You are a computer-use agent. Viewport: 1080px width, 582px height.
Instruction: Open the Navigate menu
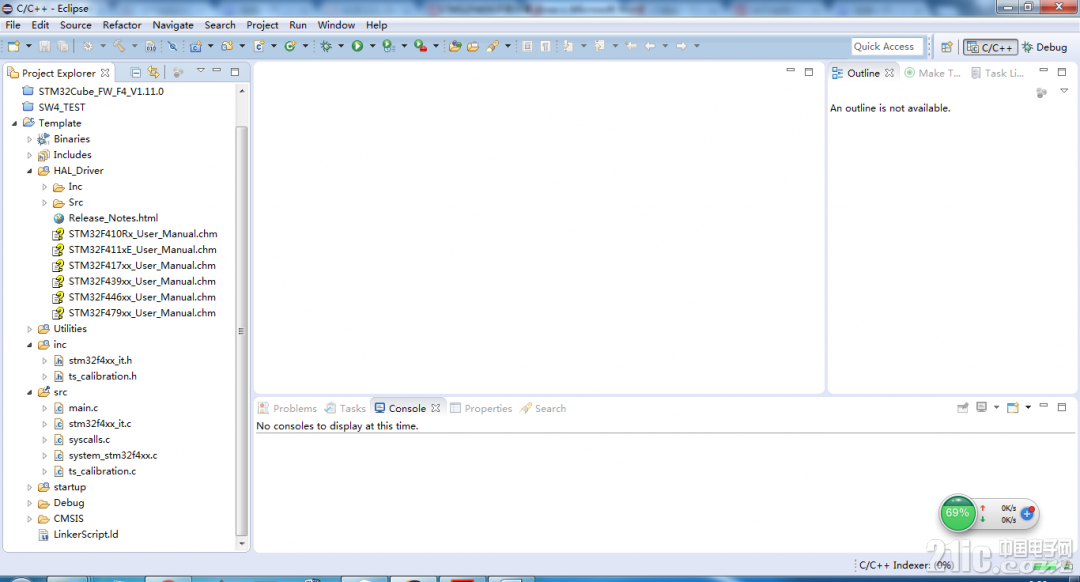tap(173, 25)
